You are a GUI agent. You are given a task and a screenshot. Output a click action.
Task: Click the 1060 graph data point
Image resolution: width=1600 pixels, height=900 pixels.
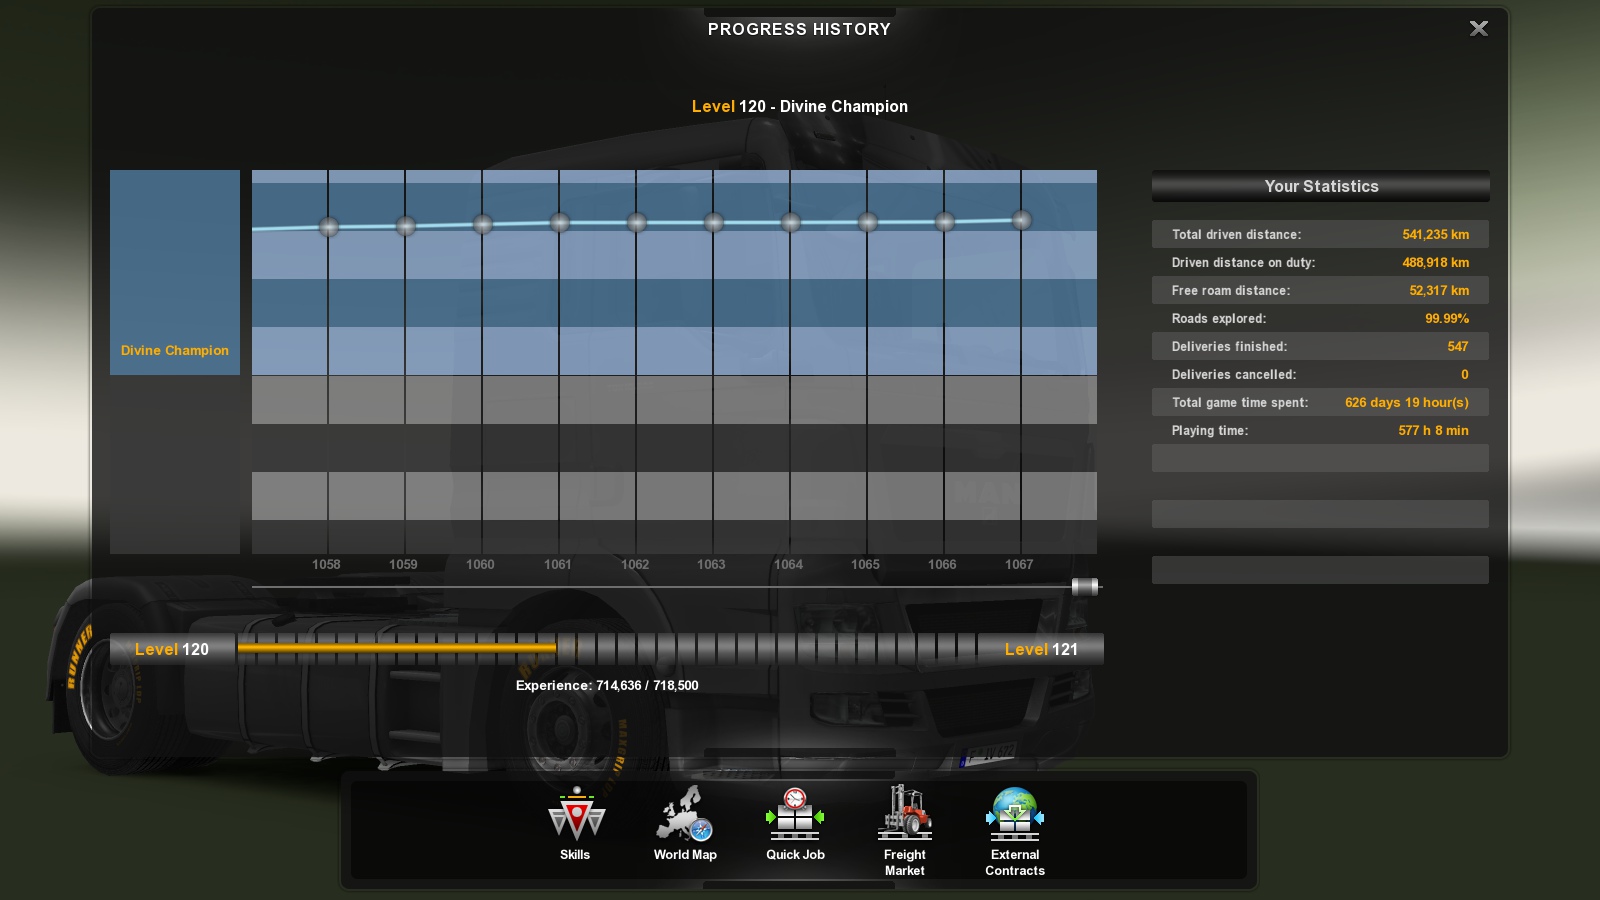click(x=483, y=224)
